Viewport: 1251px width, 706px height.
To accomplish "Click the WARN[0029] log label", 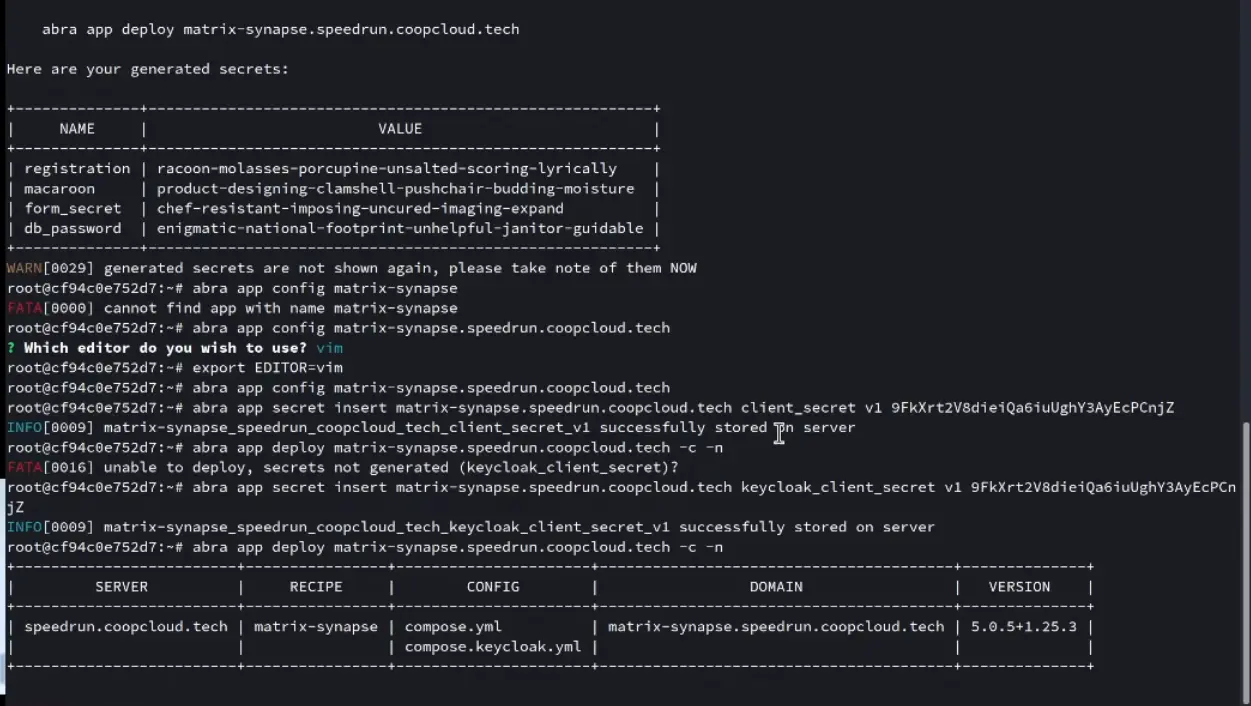I will (50, 268).
